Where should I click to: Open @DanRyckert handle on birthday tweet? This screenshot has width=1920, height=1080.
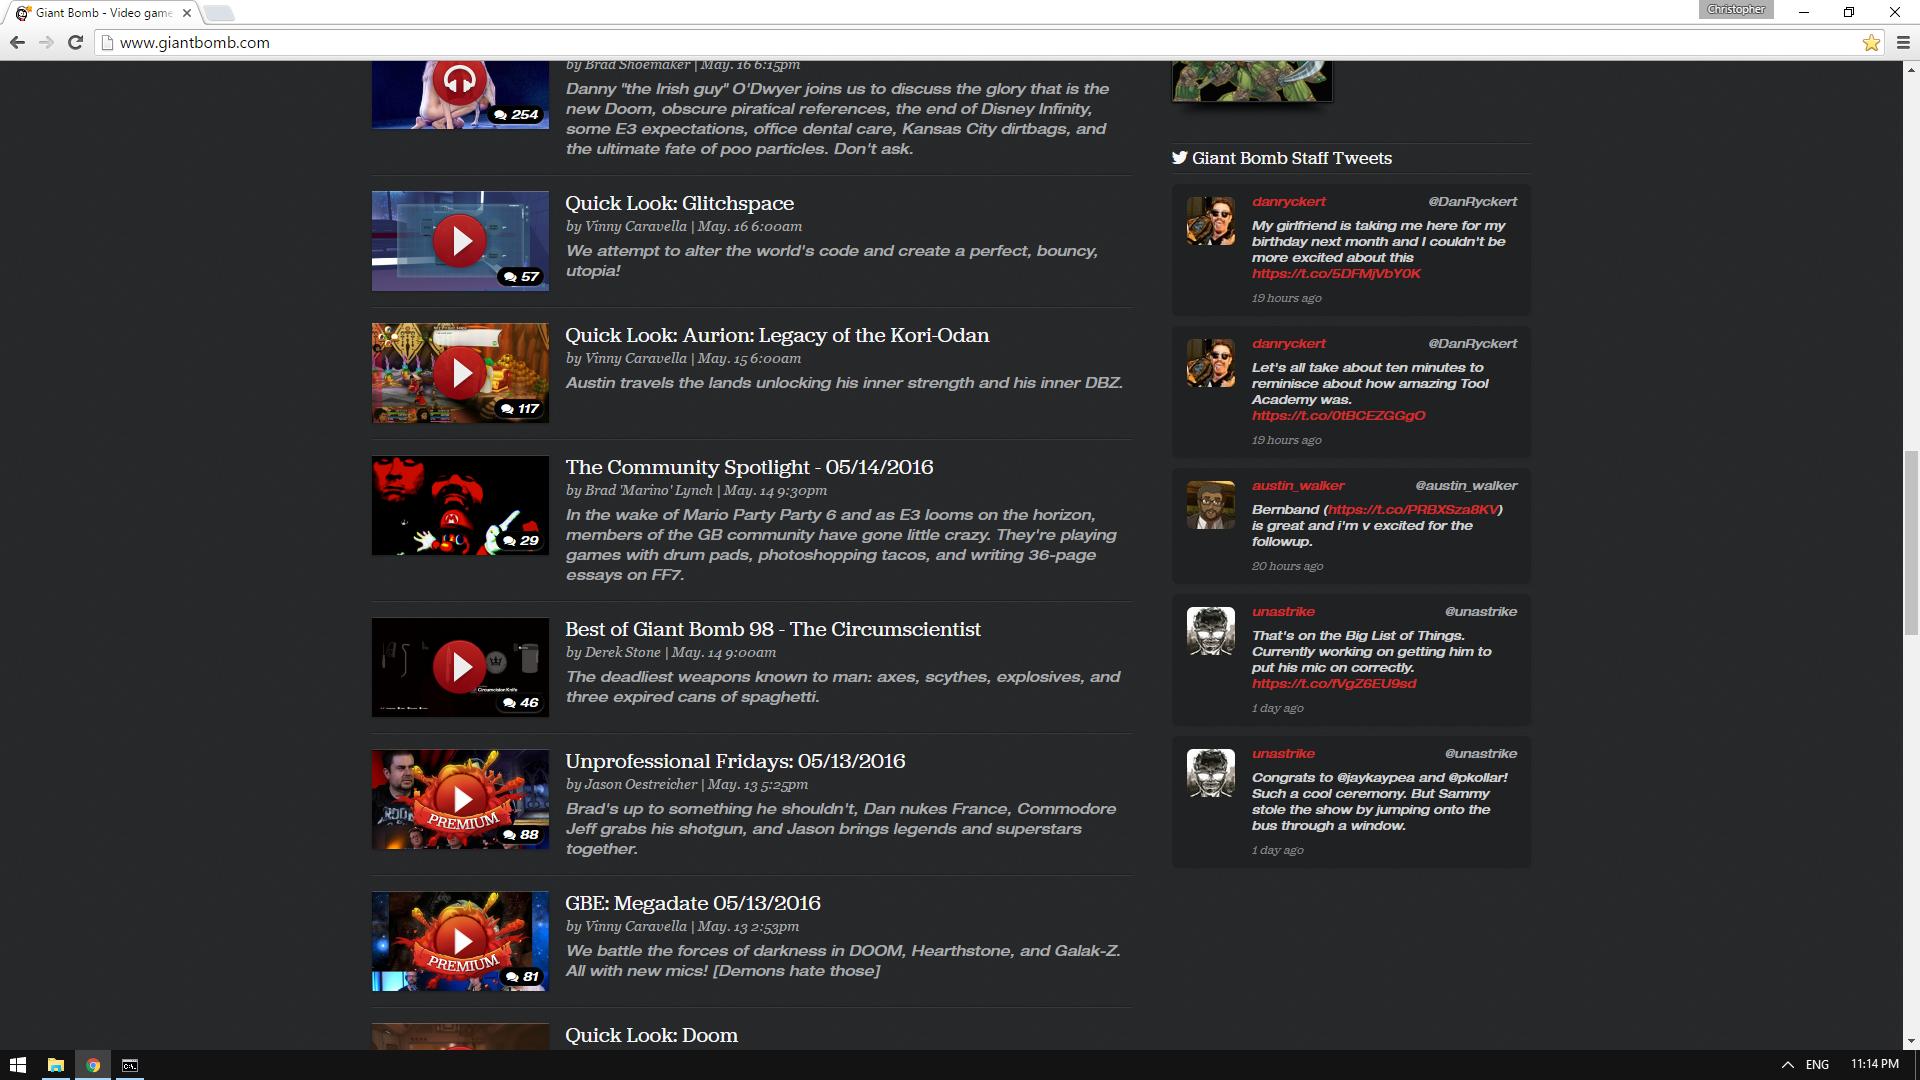[1473, 202]
